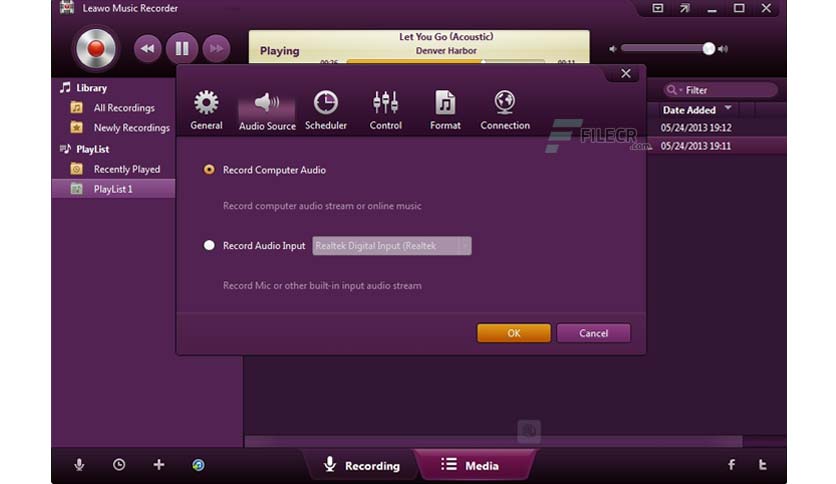Viewport: 836px width, 484px height.
Task: Switch to the Audio Source tab
Action: point(267,110)
